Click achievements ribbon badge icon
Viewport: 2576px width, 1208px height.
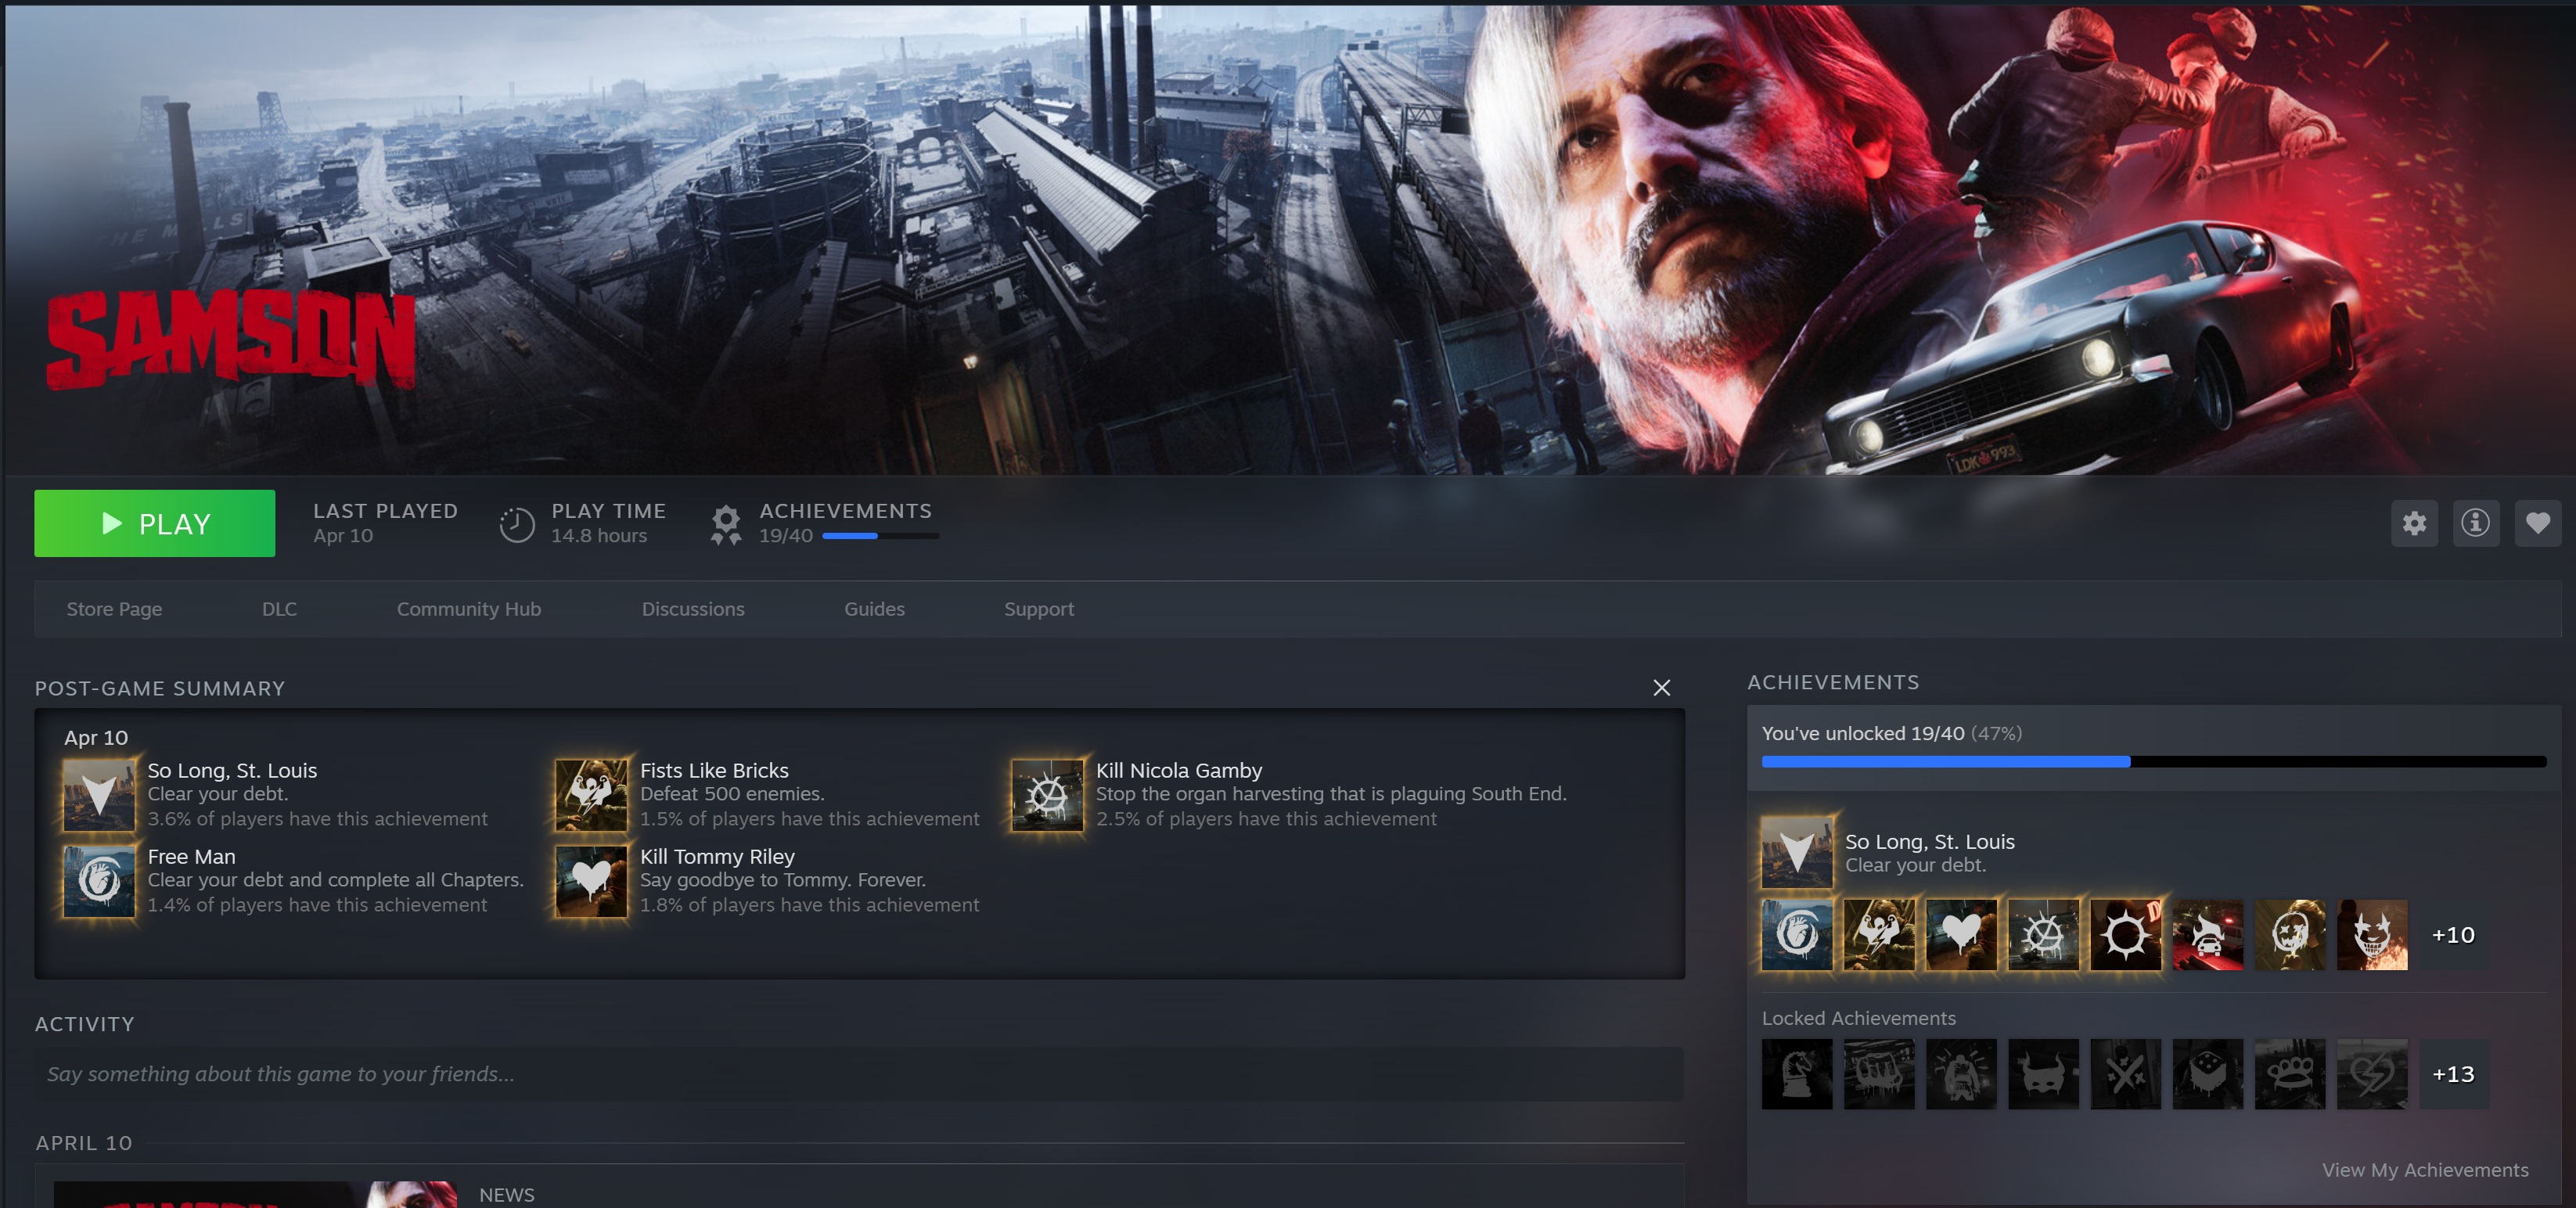click(726, 524)
